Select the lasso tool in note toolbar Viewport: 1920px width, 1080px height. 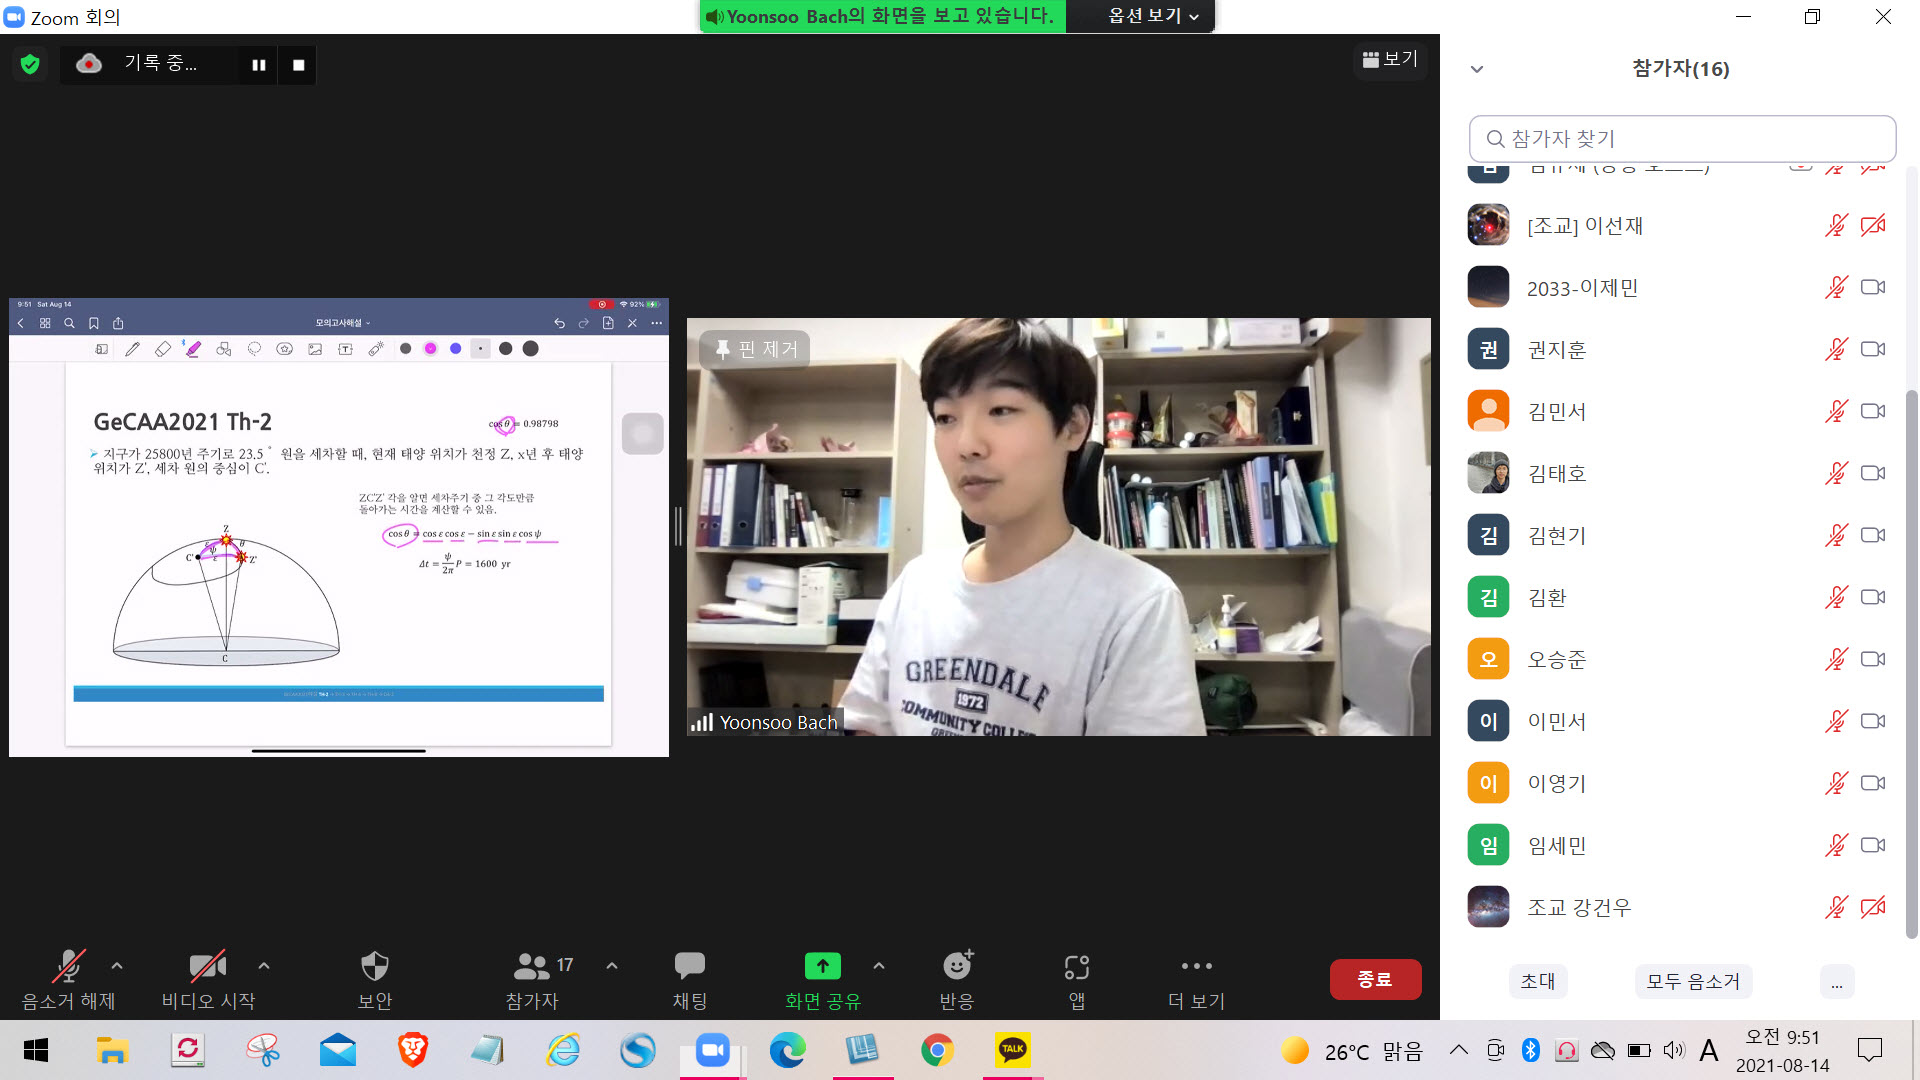(x=254, y=349)
